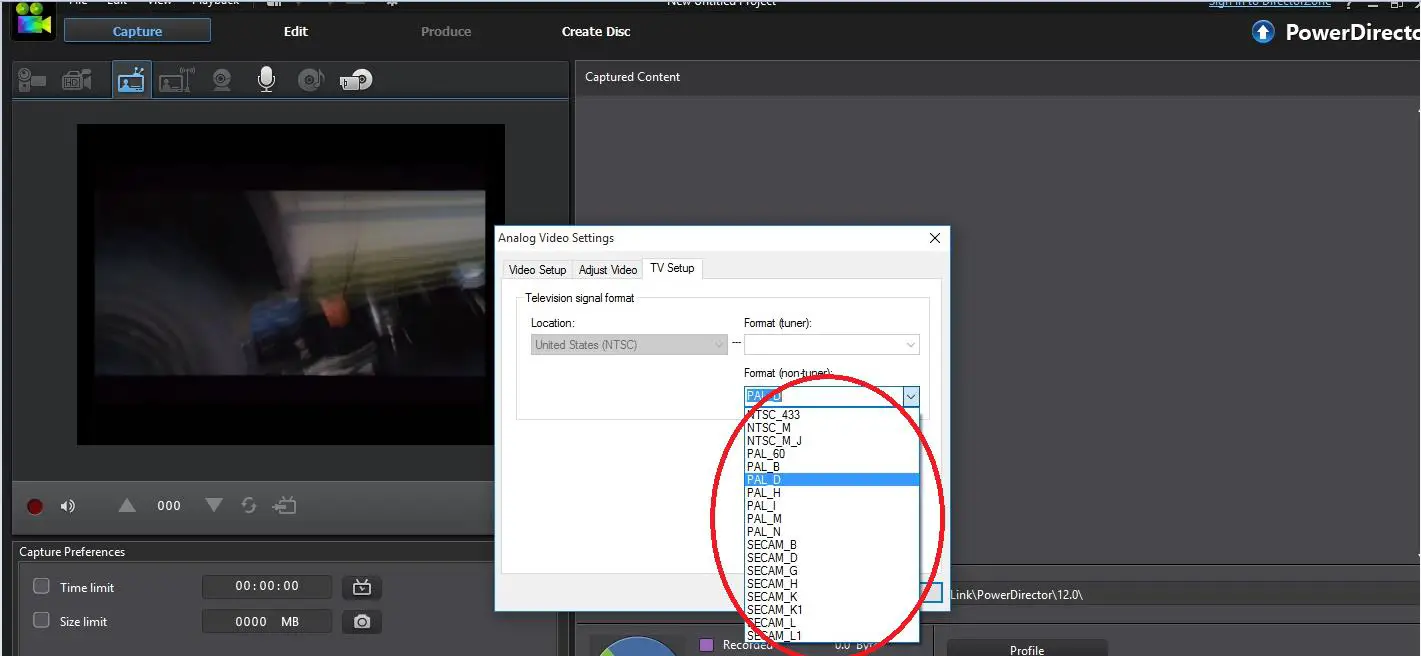
Task: Switch to the Video Setup tab
Action: [x=537, y=268]
